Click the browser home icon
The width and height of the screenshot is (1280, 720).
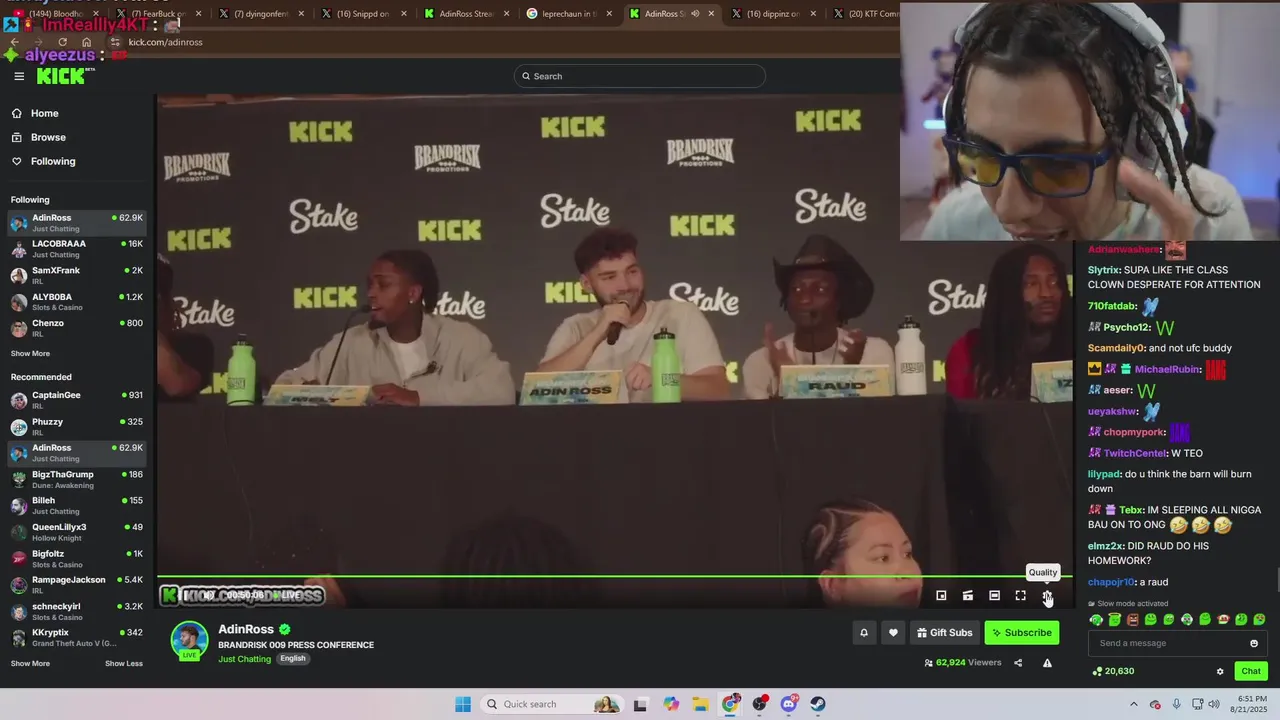pyautogui.click(x=87, y=42)
